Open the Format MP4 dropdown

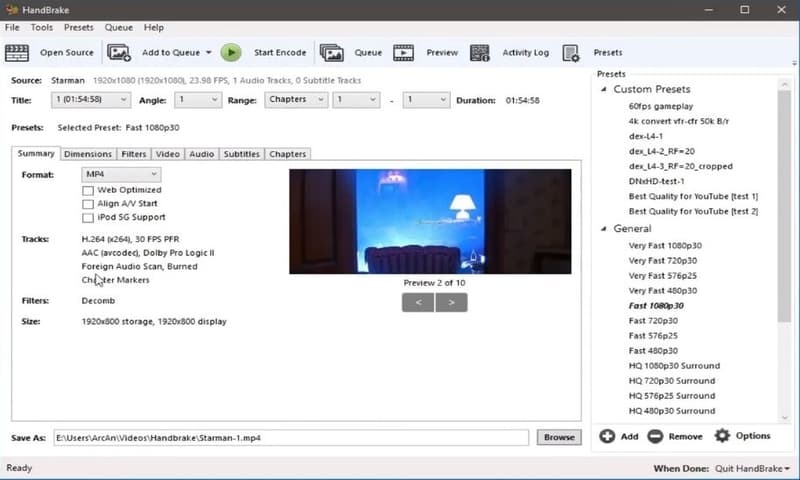pos(121,174)
